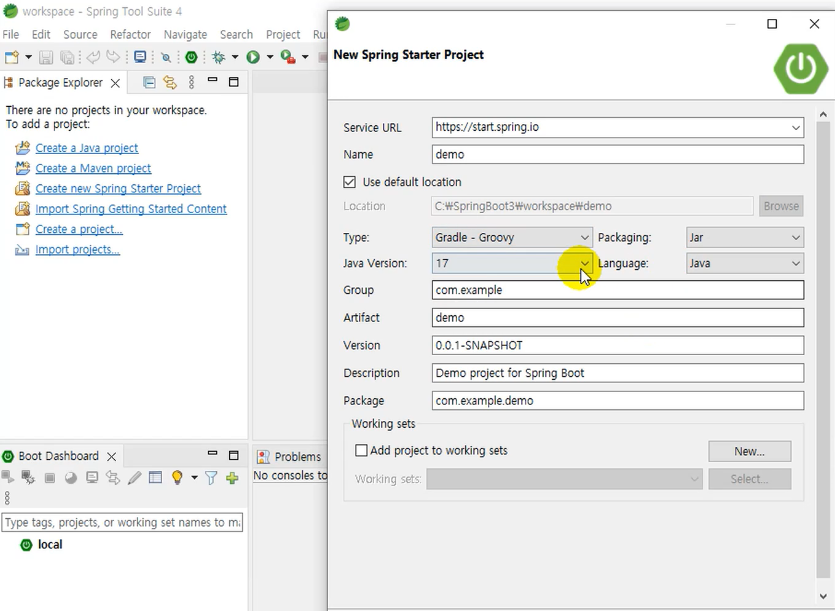Click Boot Dashboard properties table icon
The height and width of the screenshot is (611, 835).
(x=155, y=478)
